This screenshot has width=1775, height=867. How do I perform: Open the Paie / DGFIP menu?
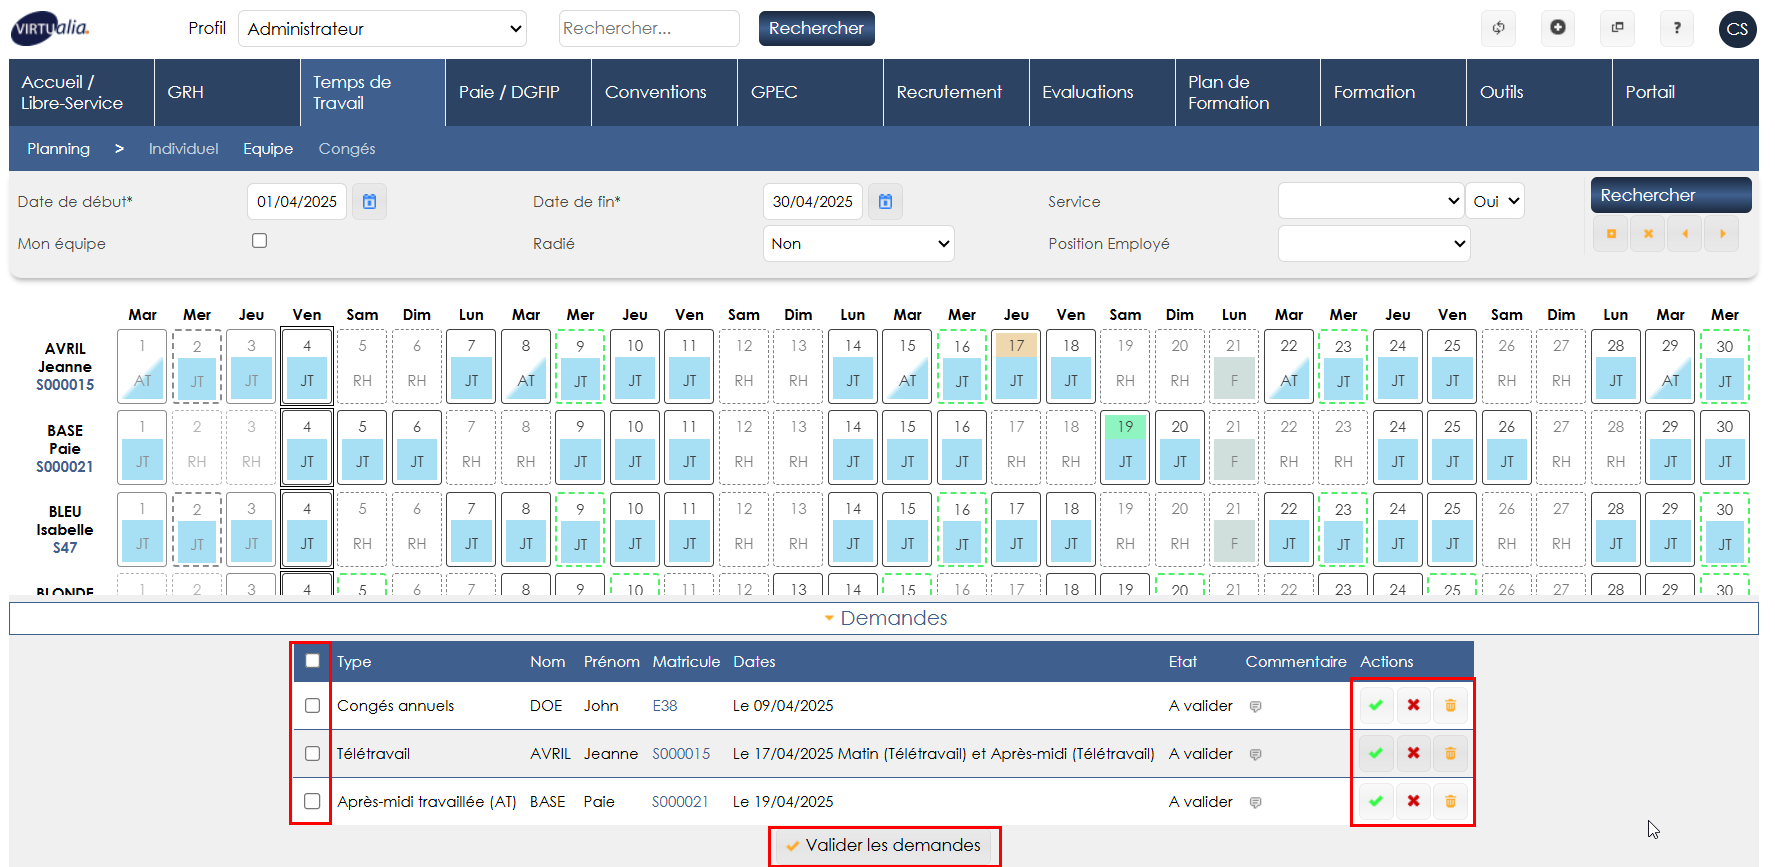pos(509,92)
